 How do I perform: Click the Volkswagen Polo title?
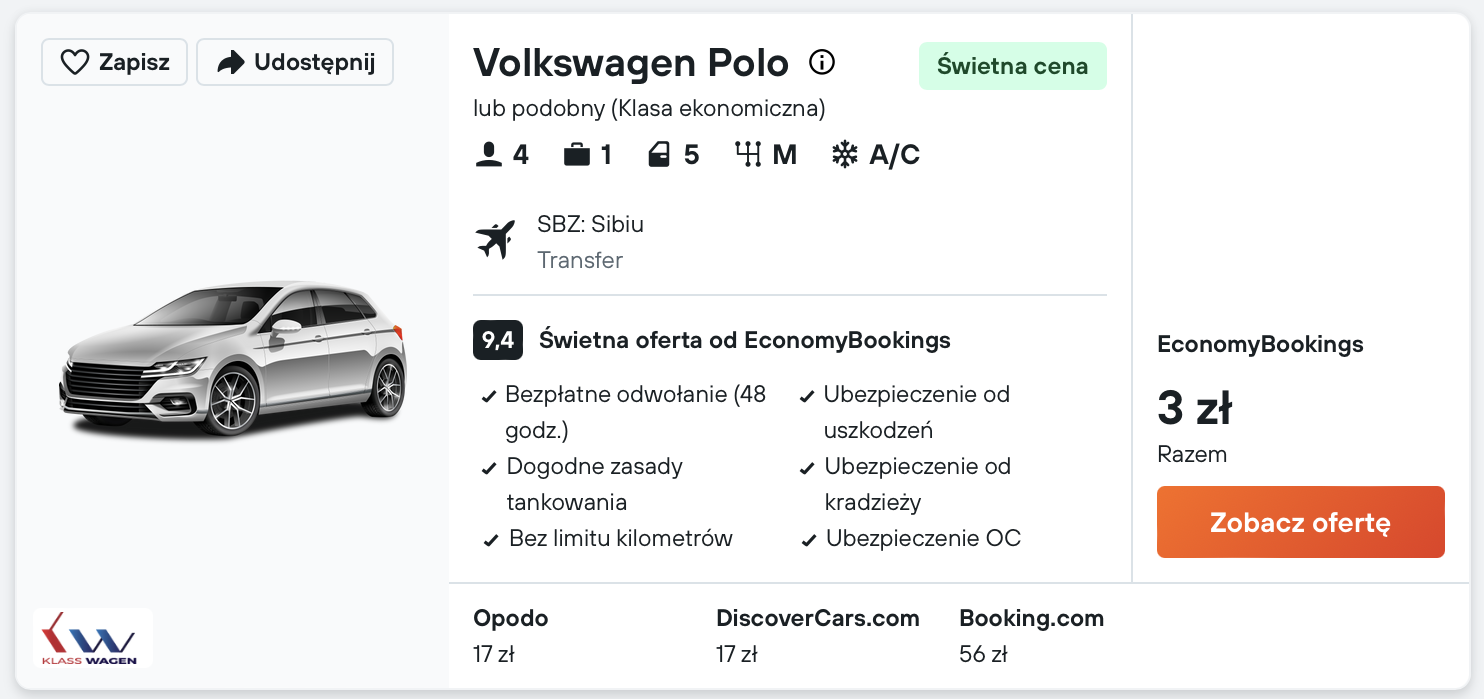[x=631, y=63]
